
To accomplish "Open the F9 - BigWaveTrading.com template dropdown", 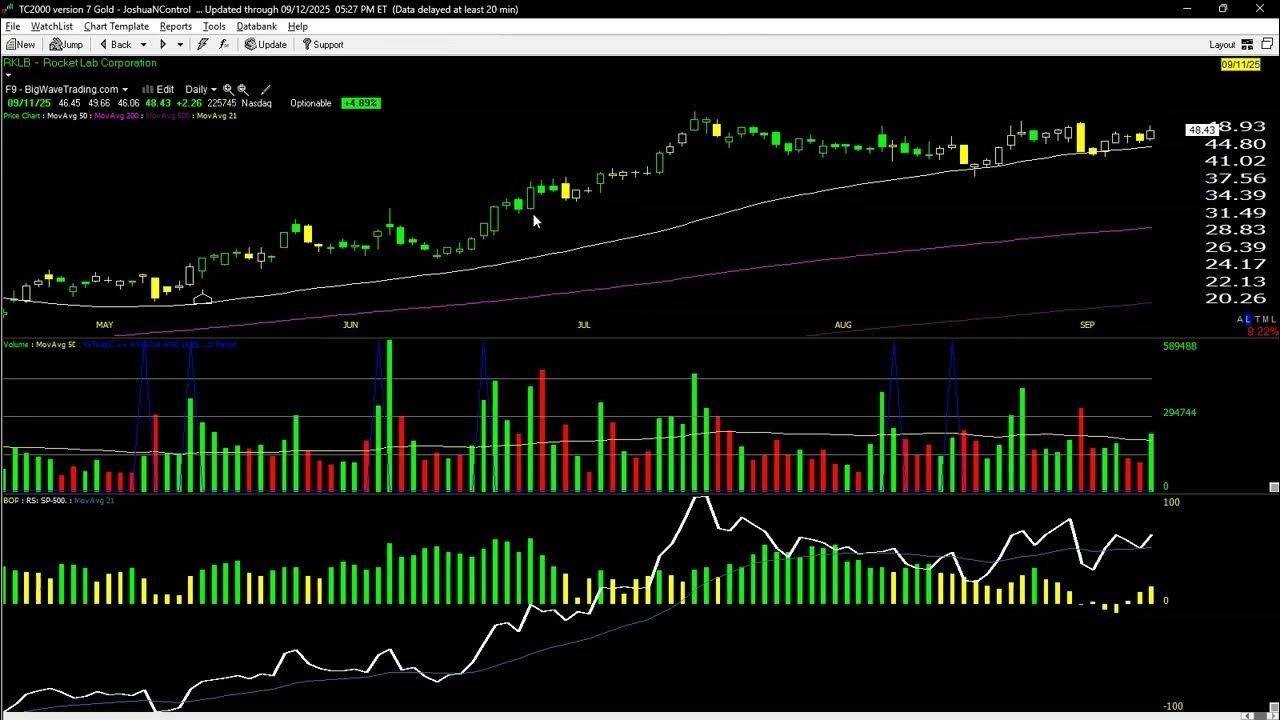I will coord(66,89).
